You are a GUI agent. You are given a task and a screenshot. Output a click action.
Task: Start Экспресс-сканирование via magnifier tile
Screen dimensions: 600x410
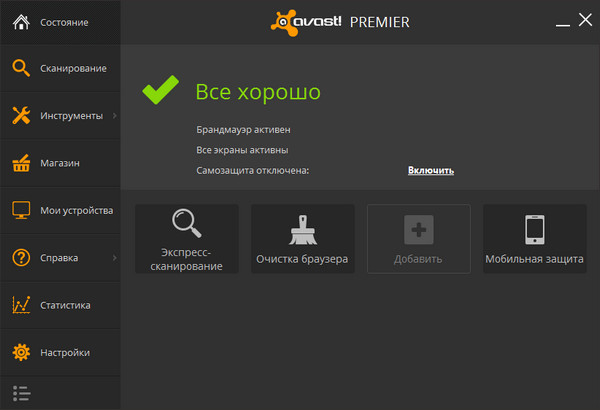(x=187, y=239)
